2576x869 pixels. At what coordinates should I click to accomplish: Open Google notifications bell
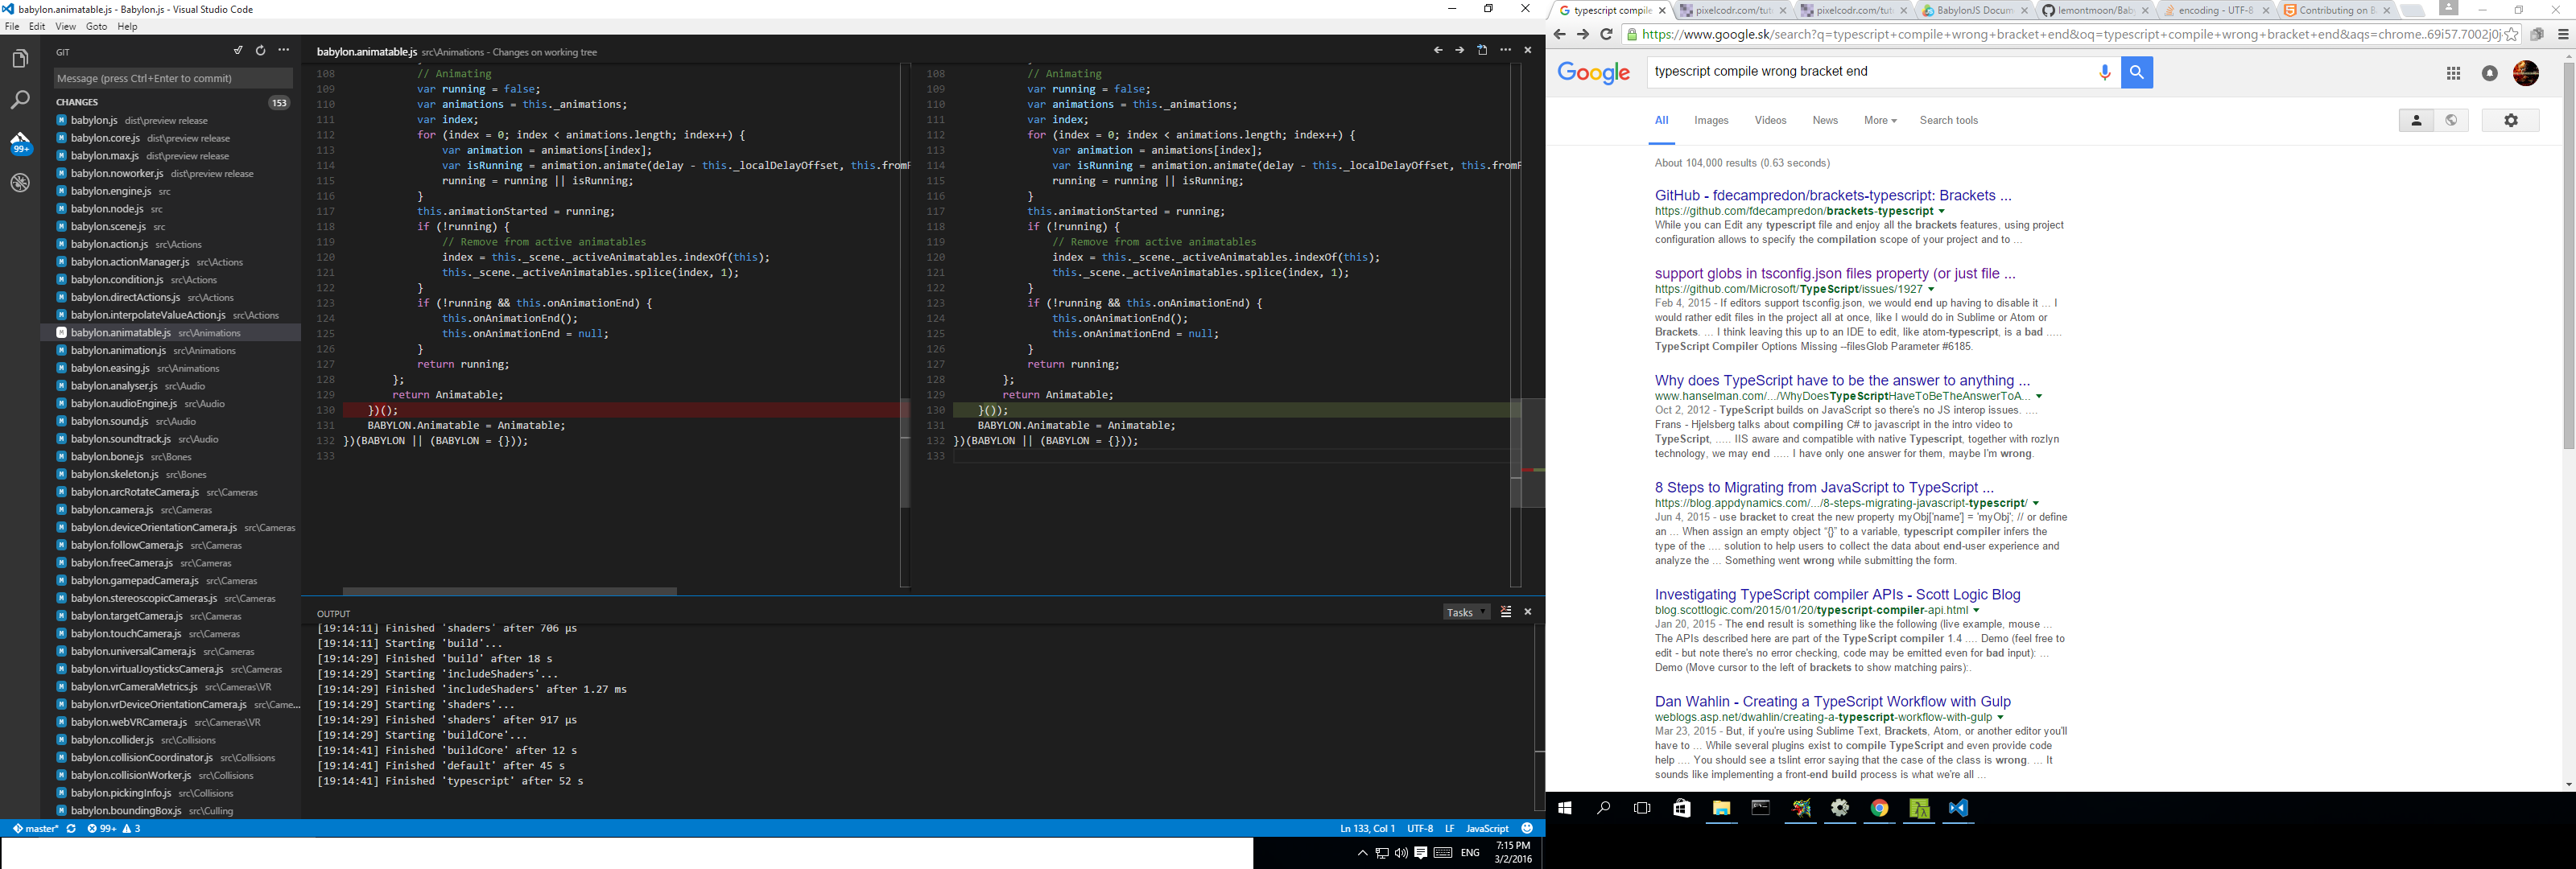(x=2490, y=73)
